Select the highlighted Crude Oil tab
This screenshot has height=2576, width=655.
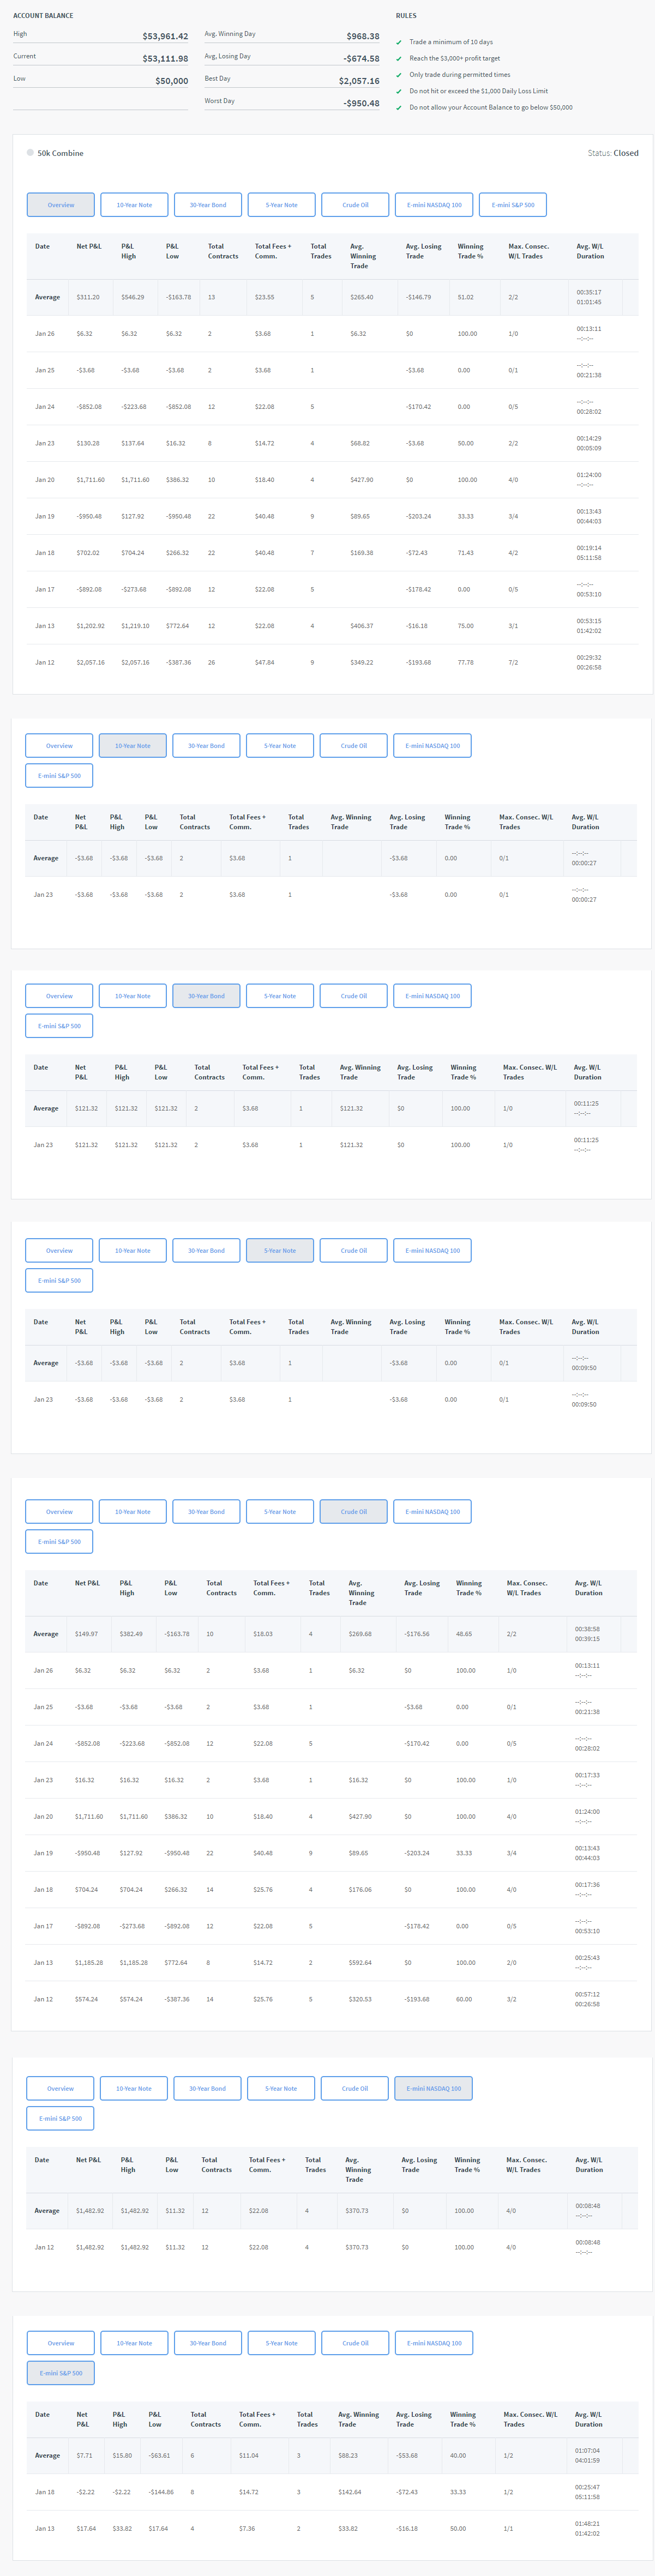point(353,1512)
